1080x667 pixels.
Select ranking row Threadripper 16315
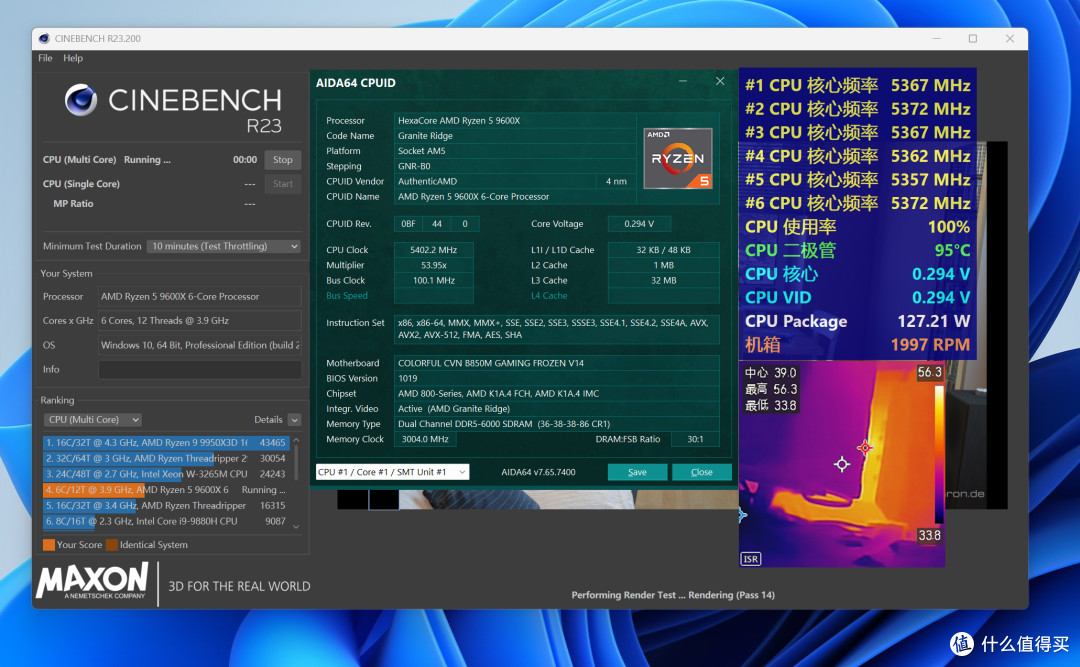coord(166,506)
